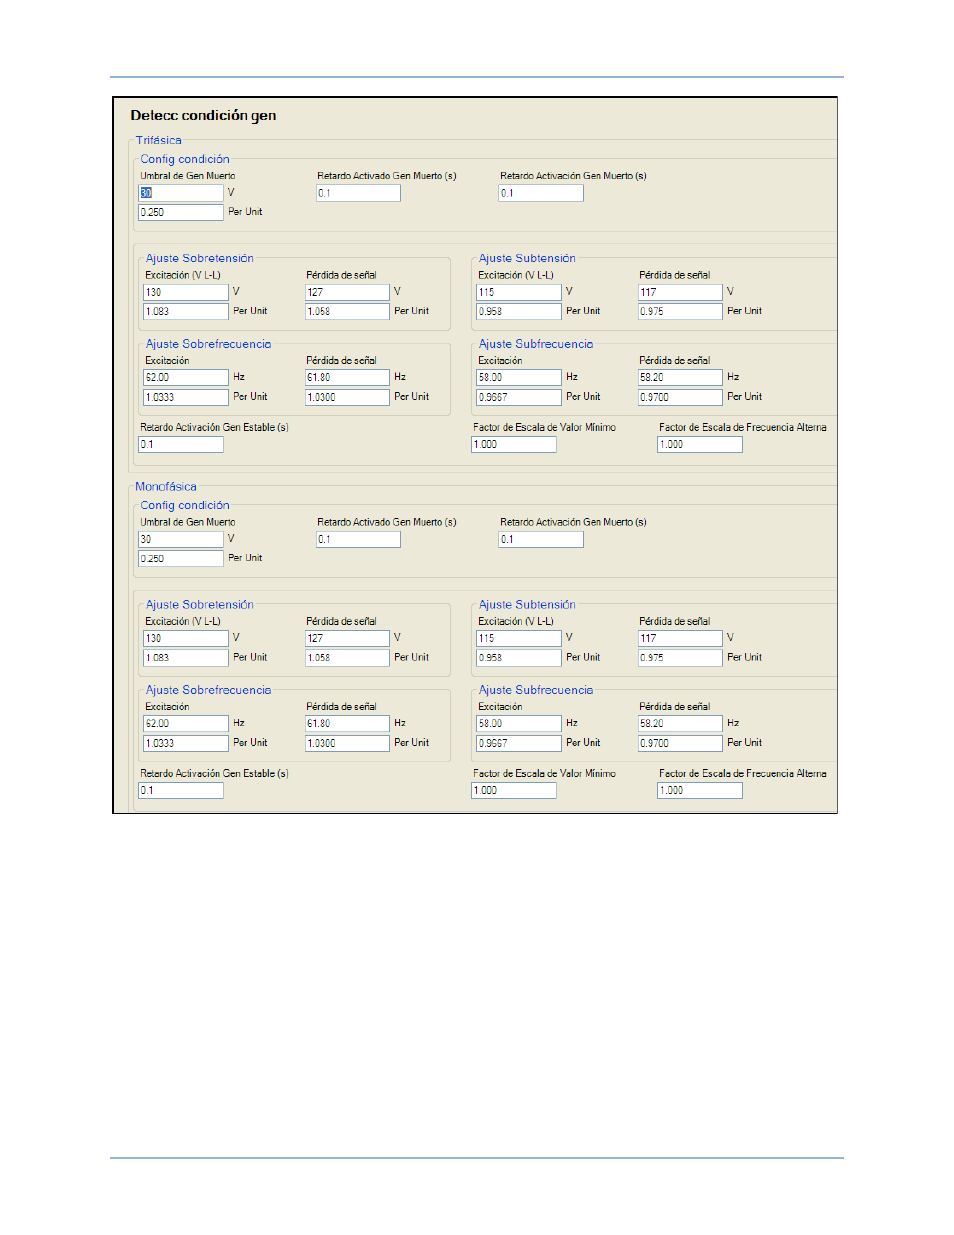The image size is (954, 1235).
Task: Select the Trifásica Umbral de Gen Muerto Per Unit field
Action: pos(181,212)
